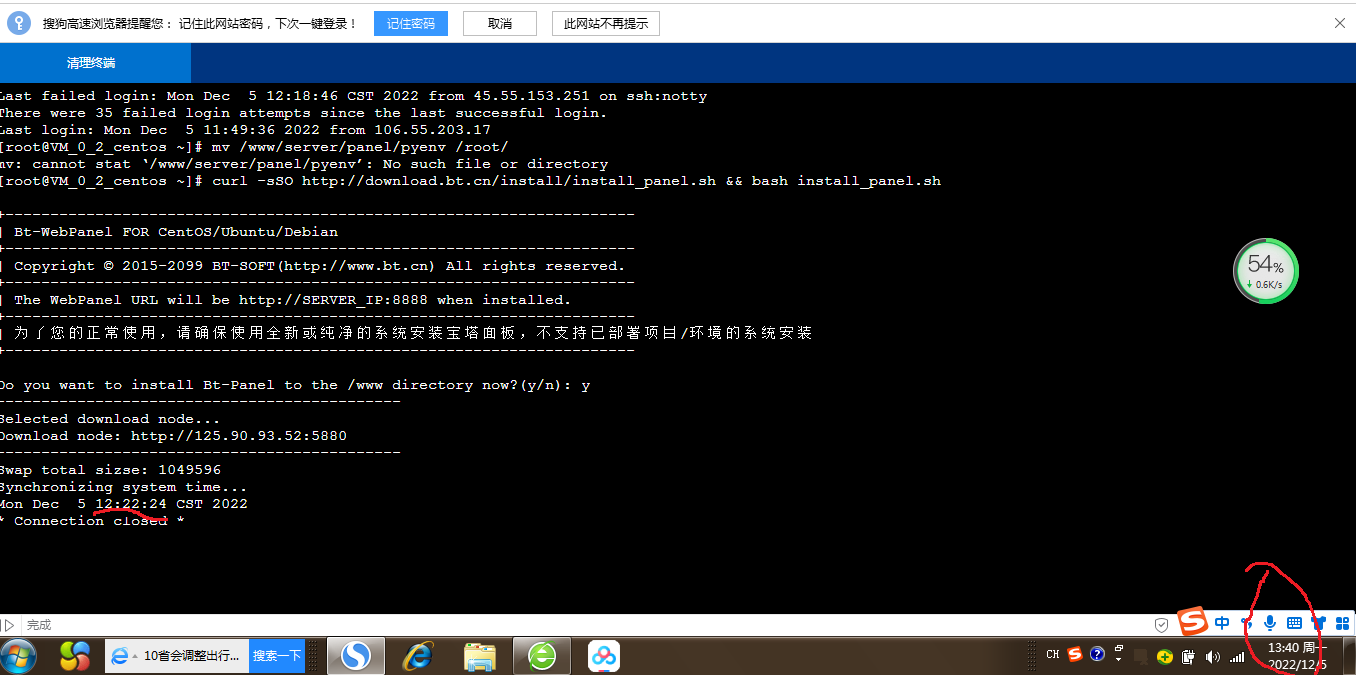Open the file explorer folder icon
Screen dimensions: 1356x675
coord(480,656)
